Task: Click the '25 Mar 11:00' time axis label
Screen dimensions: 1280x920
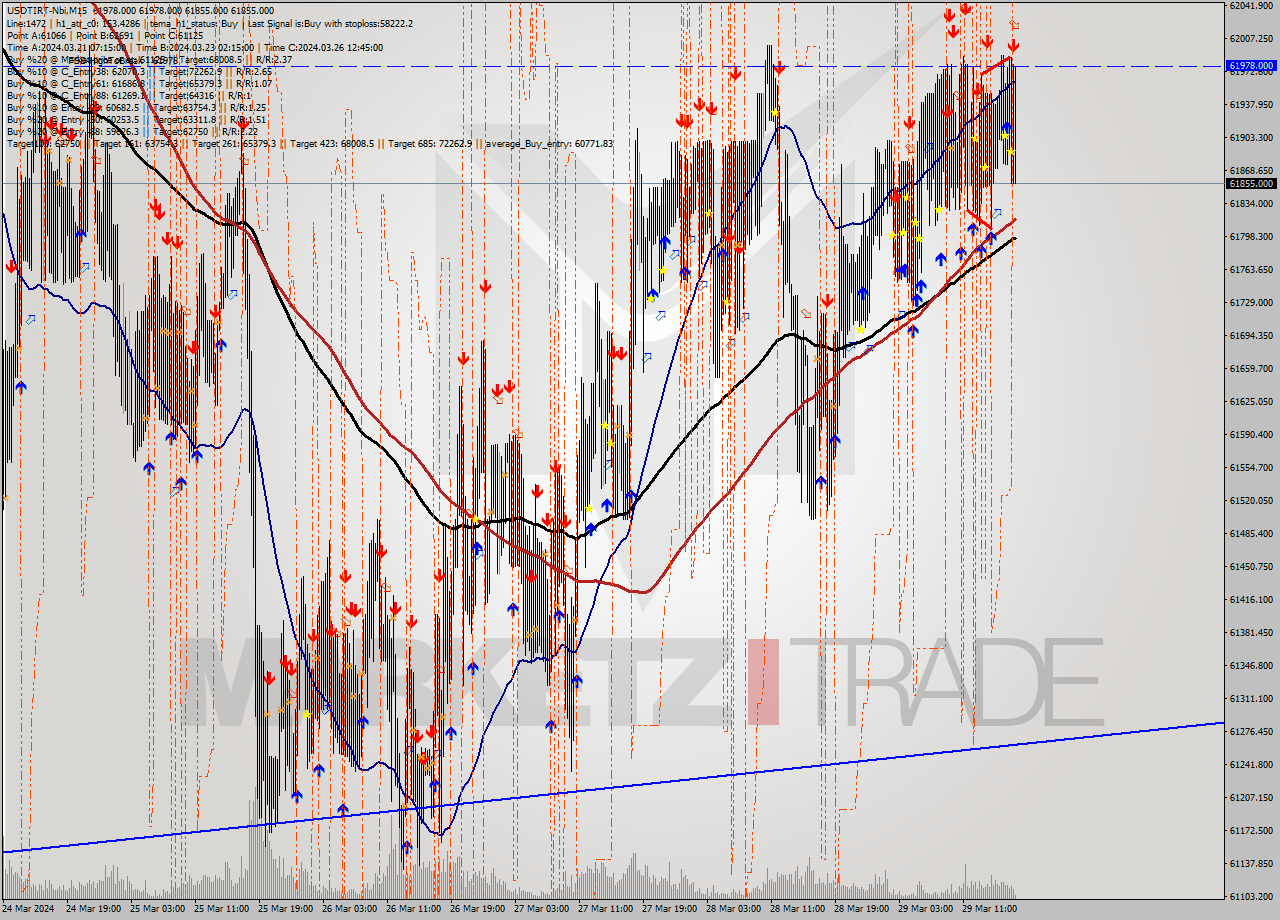Action: (x=221, y=909)
